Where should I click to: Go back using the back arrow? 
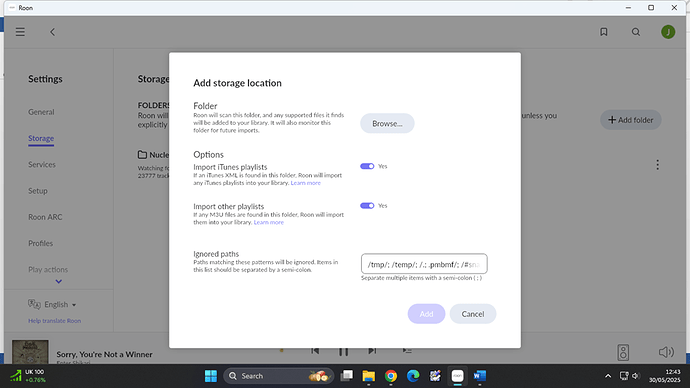pos(52,32)
